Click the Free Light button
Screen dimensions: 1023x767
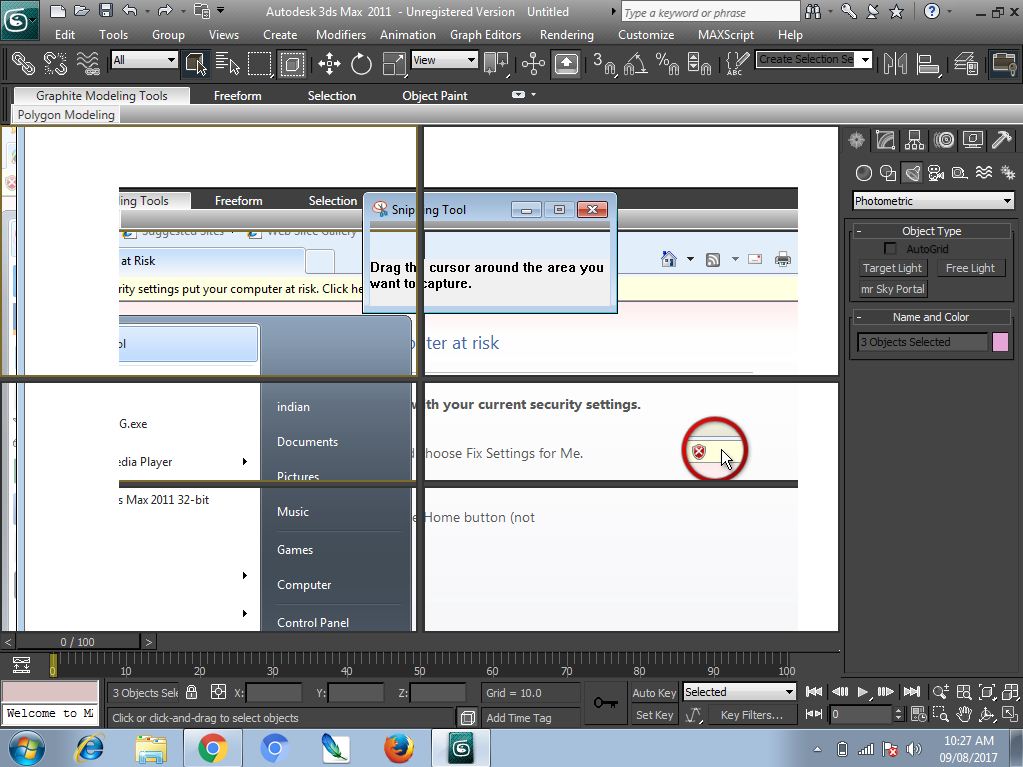970,268
